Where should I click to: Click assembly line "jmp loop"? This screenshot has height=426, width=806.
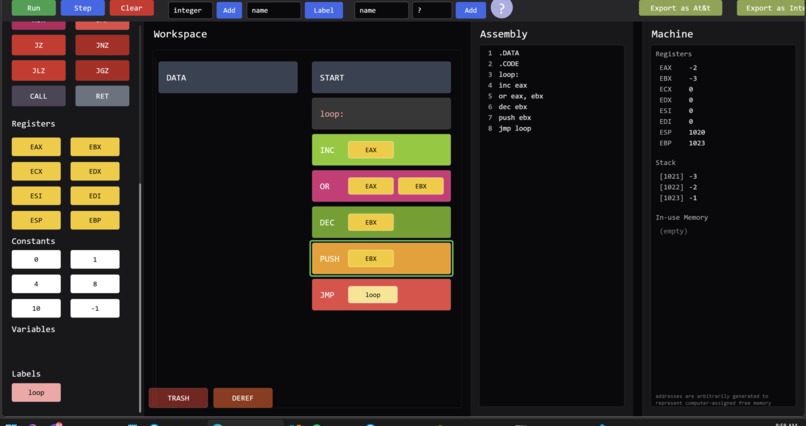tap(515, 128)
